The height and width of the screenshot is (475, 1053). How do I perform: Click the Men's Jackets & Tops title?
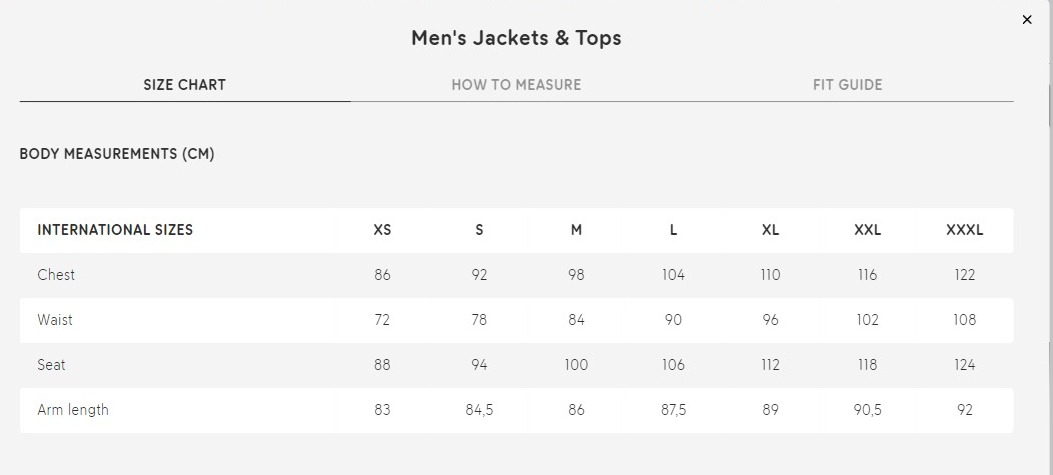click(x=516, y=38)
